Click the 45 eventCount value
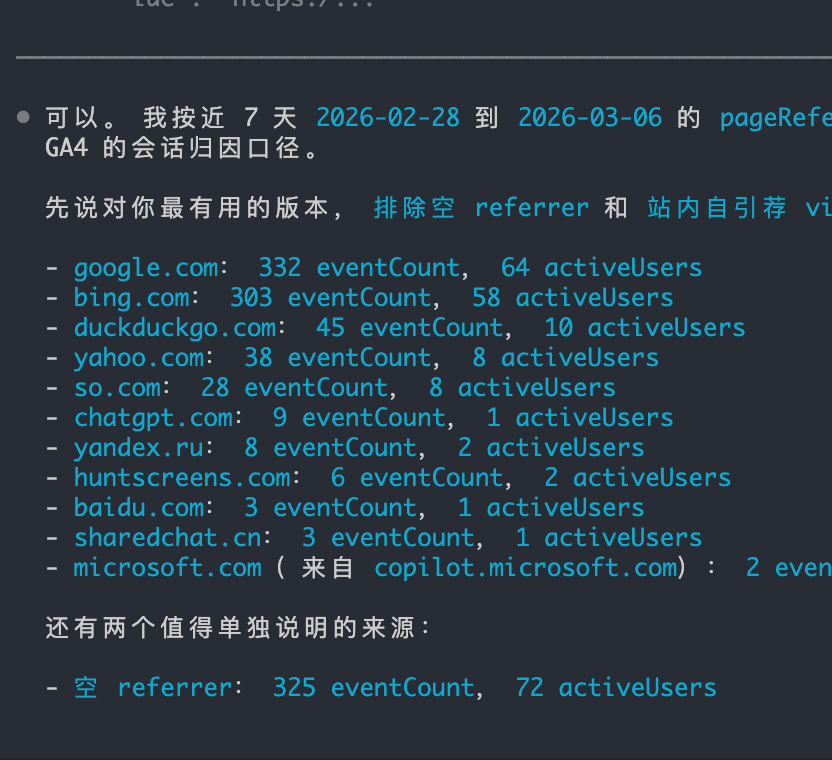The height and width of the screenshot is (760, 832). coord(410,328)
